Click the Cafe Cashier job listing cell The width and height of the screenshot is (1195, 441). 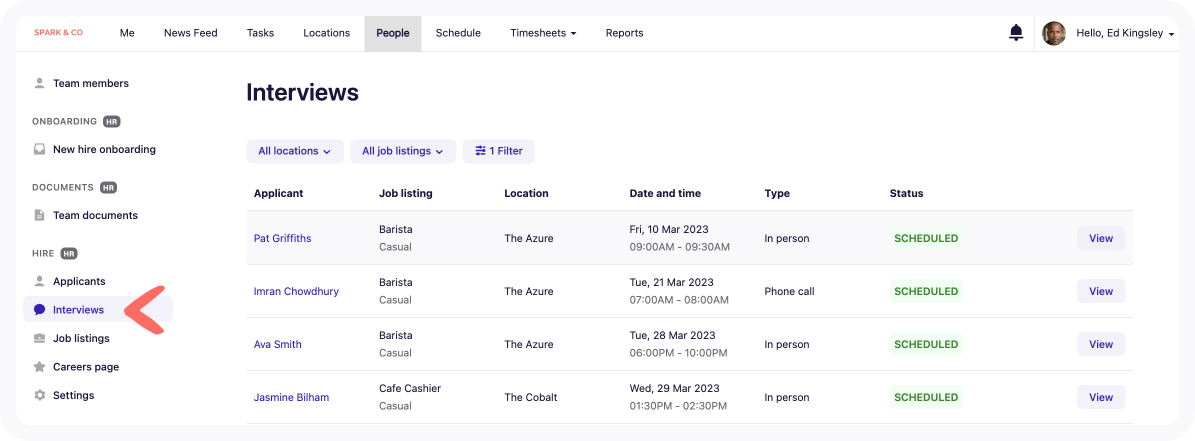point(410,388)
